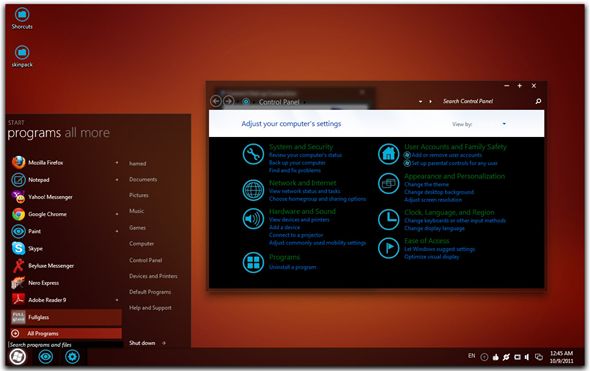590x371 pixels.
Task: Expand the Paint jump list arrow
Action: [117, 231]
